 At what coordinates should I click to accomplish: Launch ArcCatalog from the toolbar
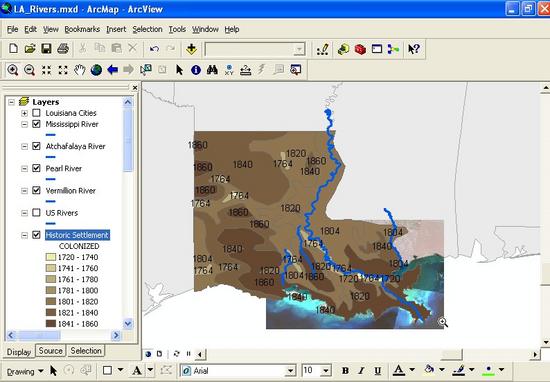click(x=343, y=49)
